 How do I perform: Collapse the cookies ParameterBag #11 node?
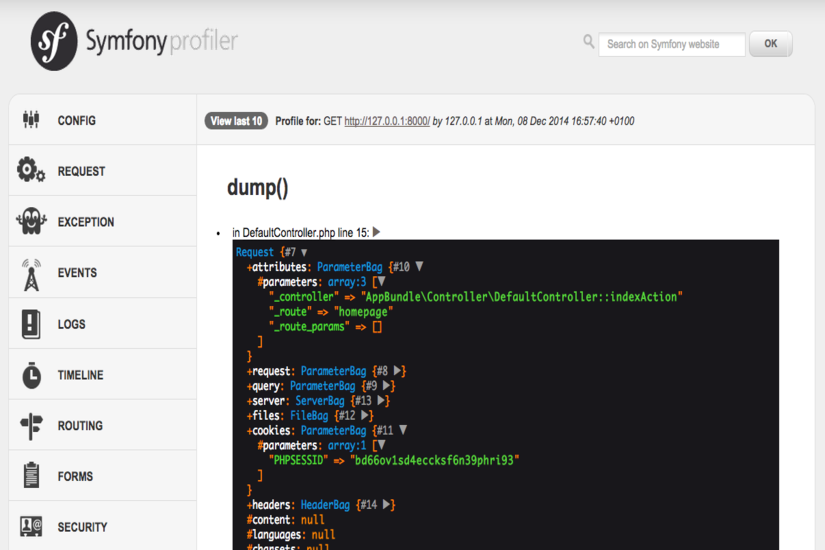tap(403, 429)
